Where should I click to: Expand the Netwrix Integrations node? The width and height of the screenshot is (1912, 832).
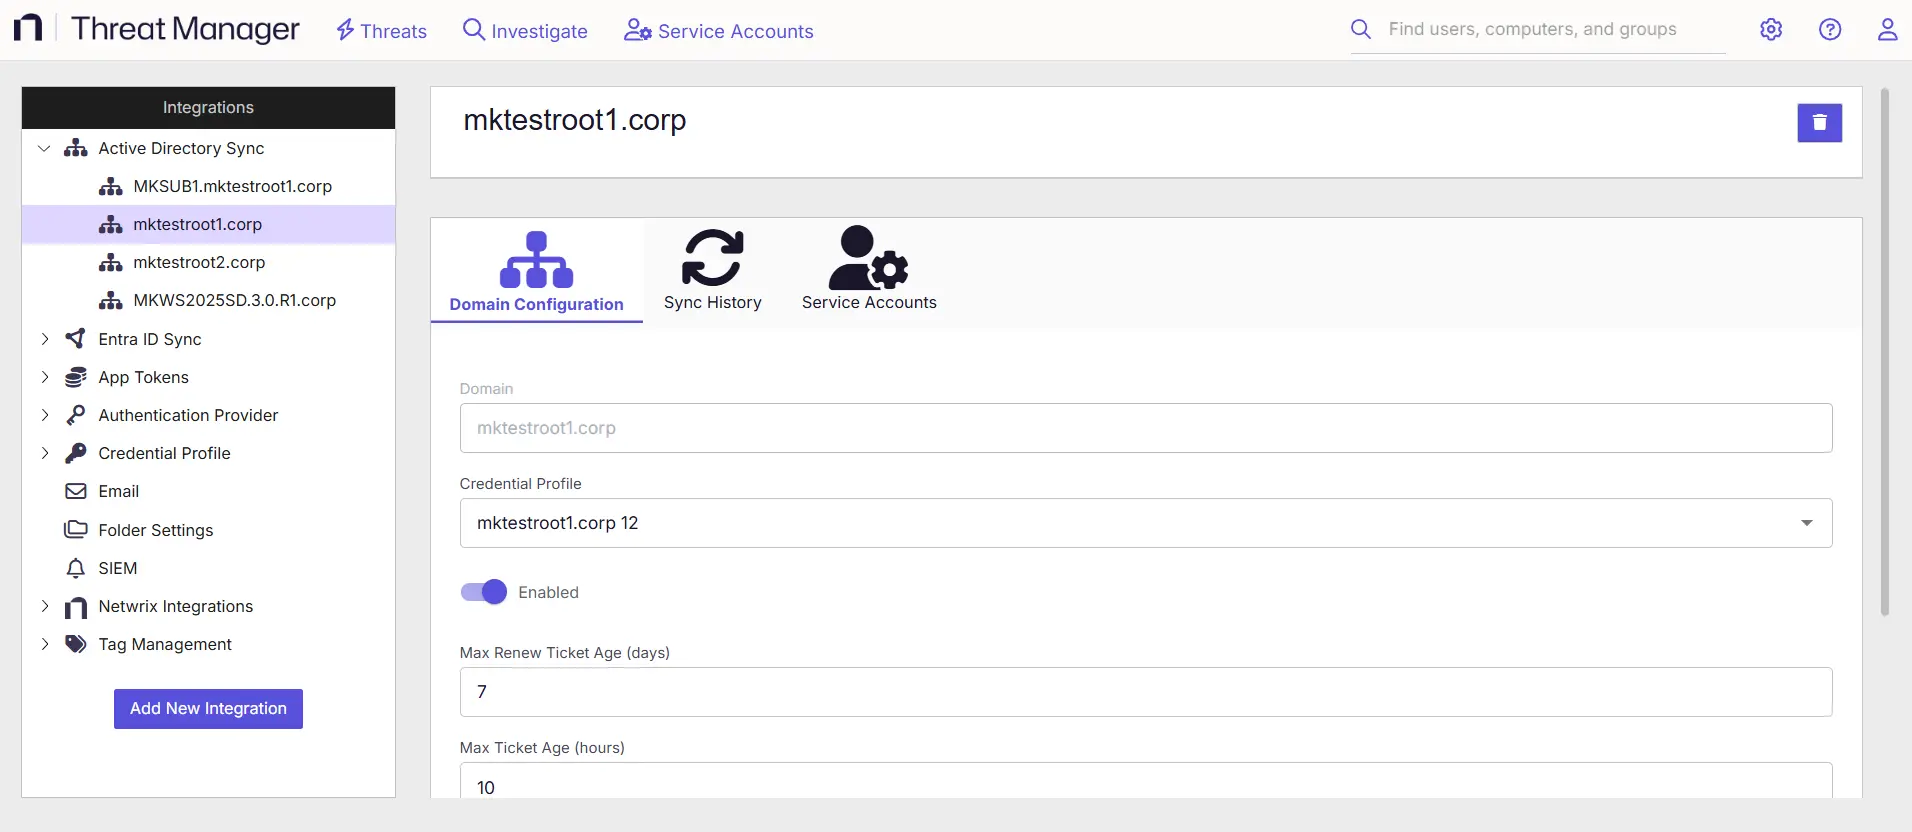[44, 606]
